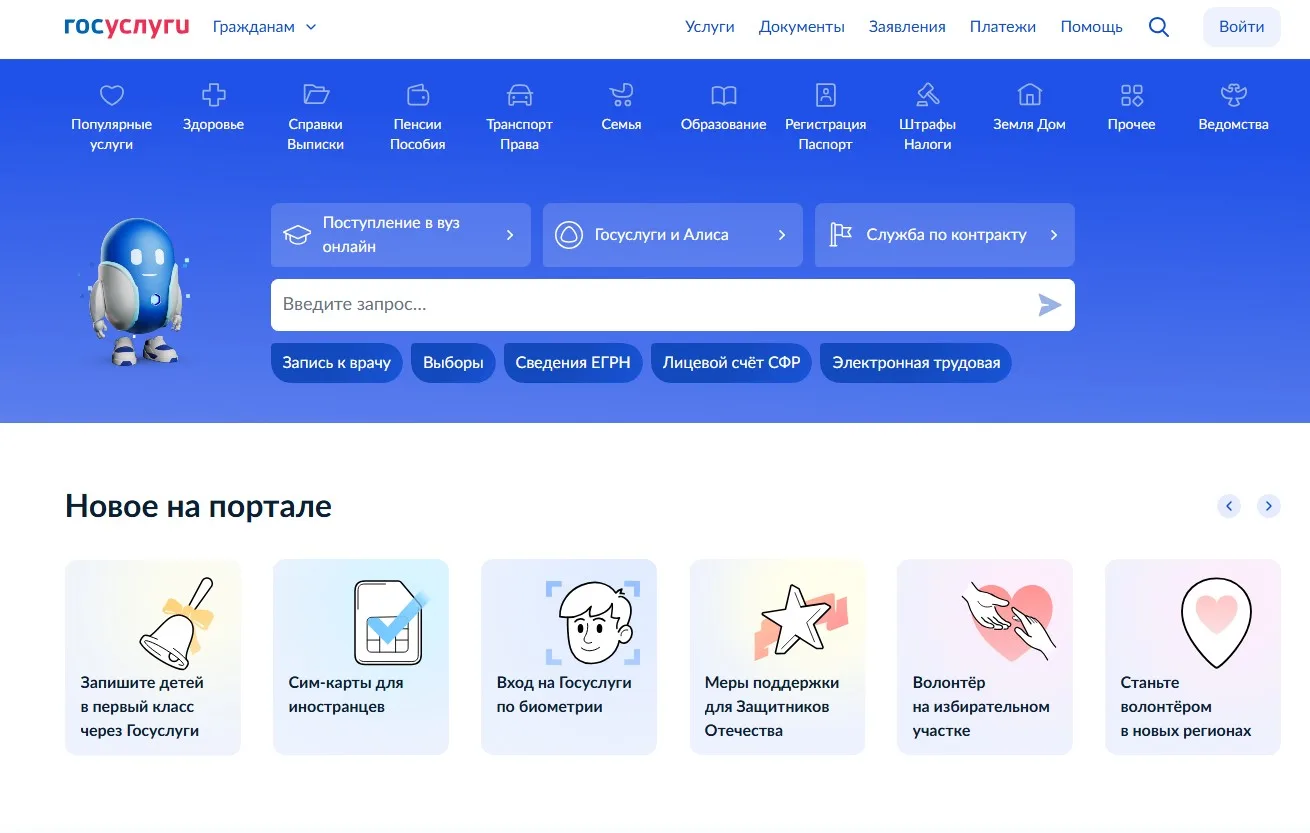This screenshot has height=833, width=1310.
Task: Open Справки Выписки folder icon
Action: pyautogui.click(x=316, y=95)
